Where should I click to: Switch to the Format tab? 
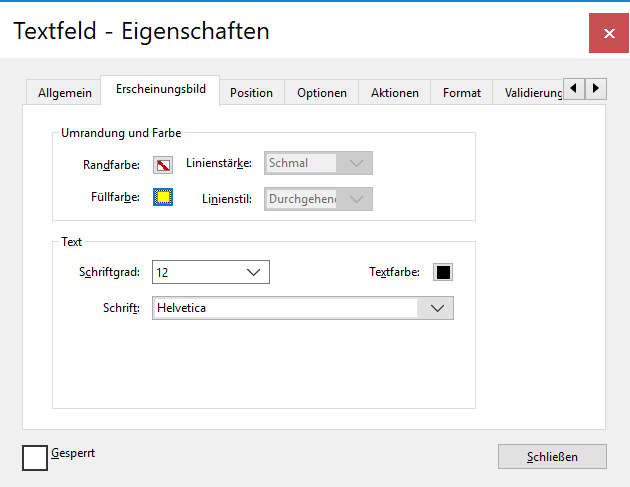(x=462, y=92)
